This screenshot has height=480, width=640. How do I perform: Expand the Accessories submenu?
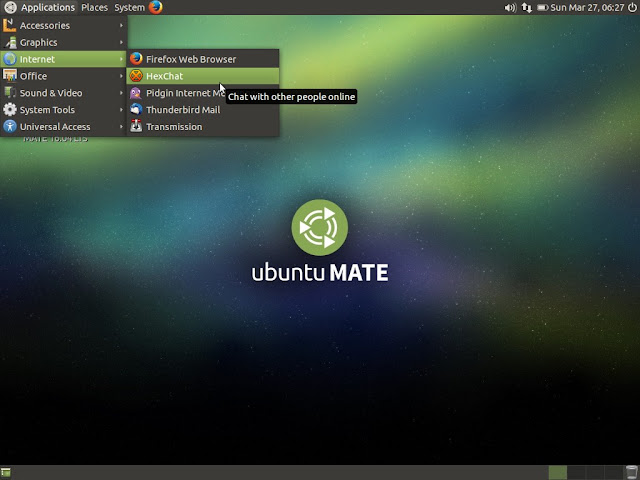point(64,25)
